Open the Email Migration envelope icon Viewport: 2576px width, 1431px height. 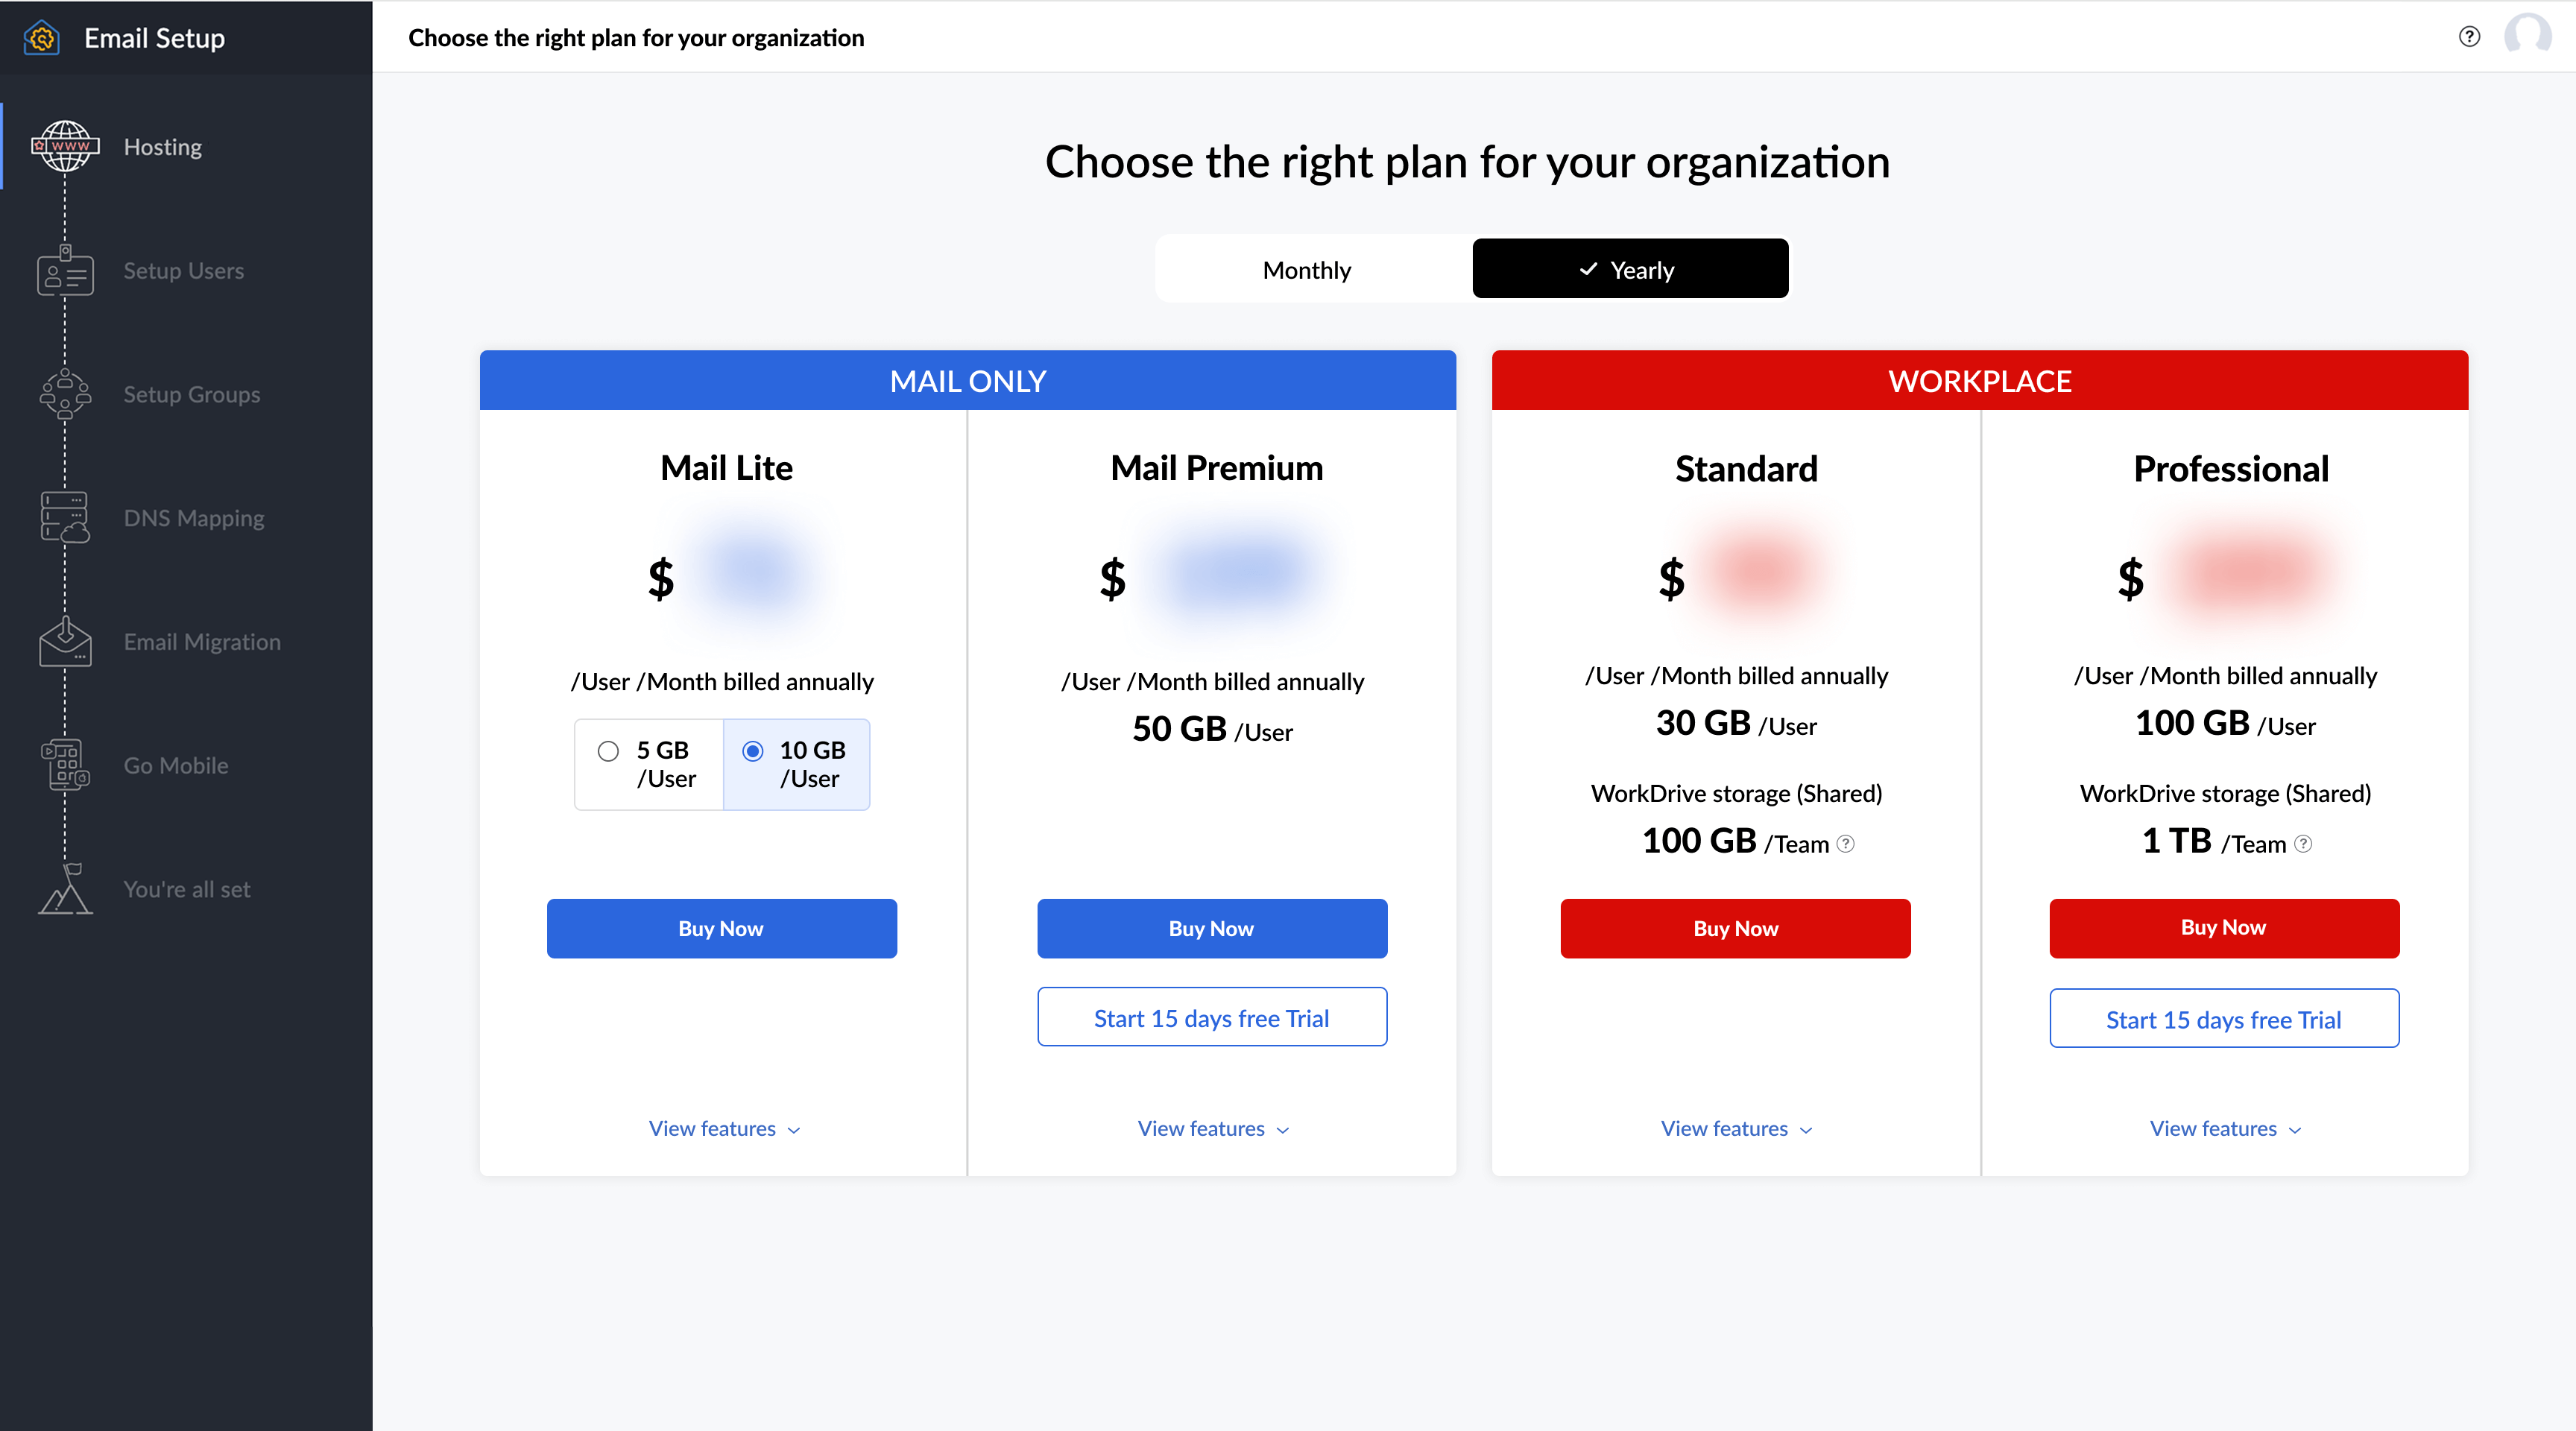point(64,641)
